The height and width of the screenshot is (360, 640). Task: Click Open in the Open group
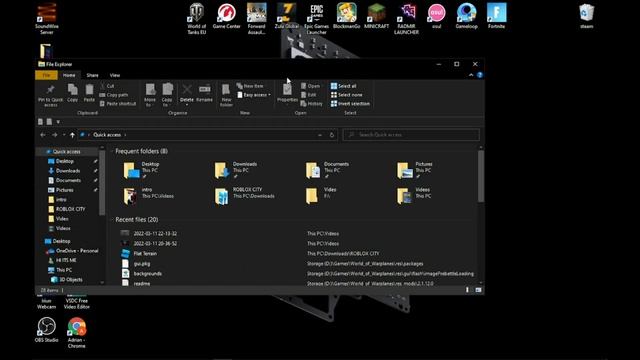click(311, 86)
